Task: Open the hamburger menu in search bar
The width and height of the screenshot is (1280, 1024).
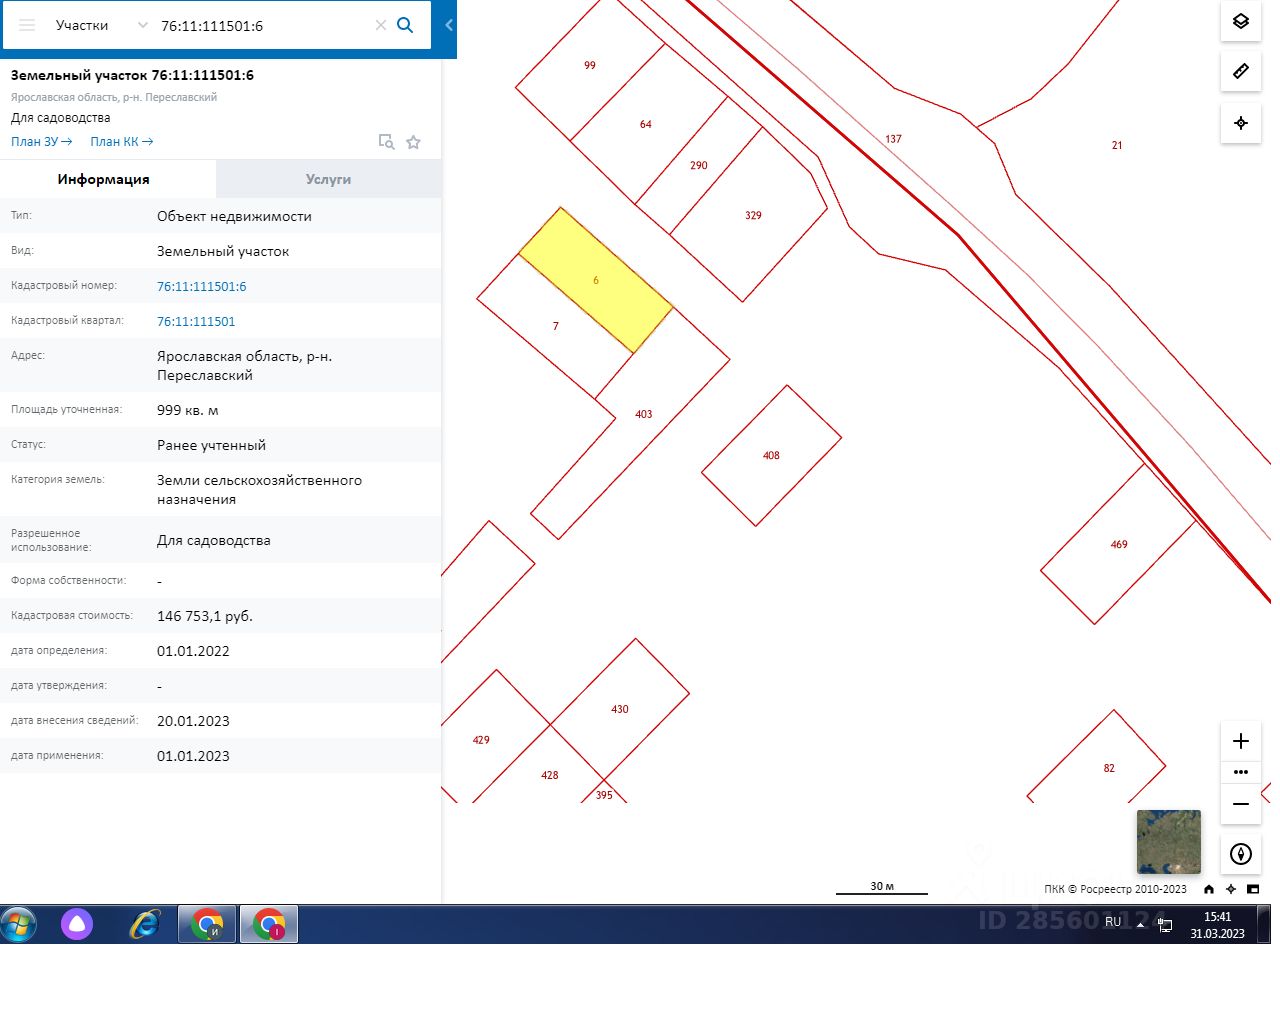Action: pos(27,25)
